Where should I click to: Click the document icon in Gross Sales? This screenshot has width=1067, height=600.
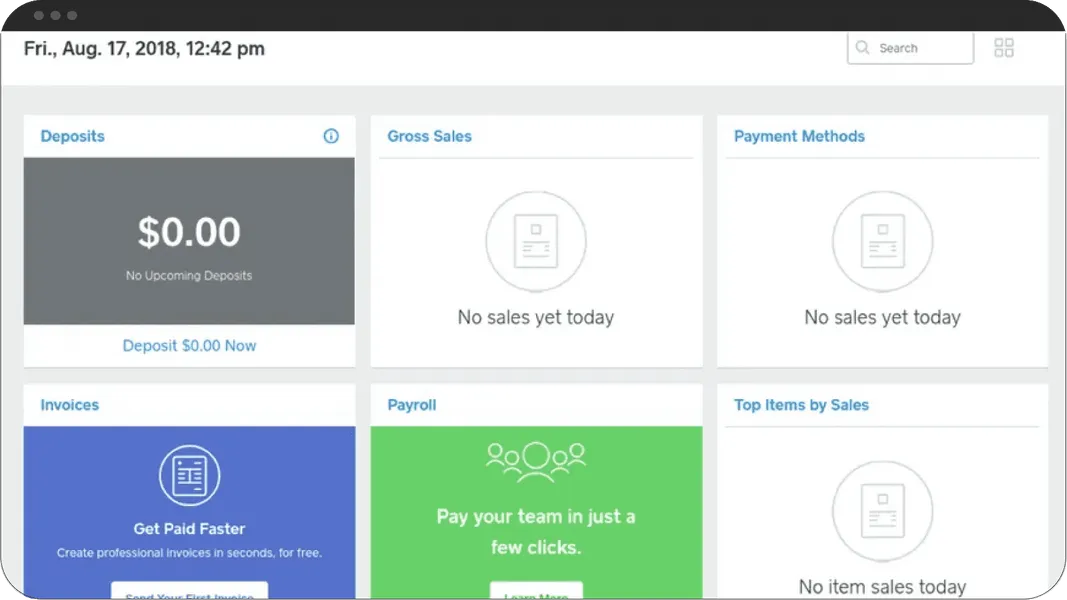[535, 240]
